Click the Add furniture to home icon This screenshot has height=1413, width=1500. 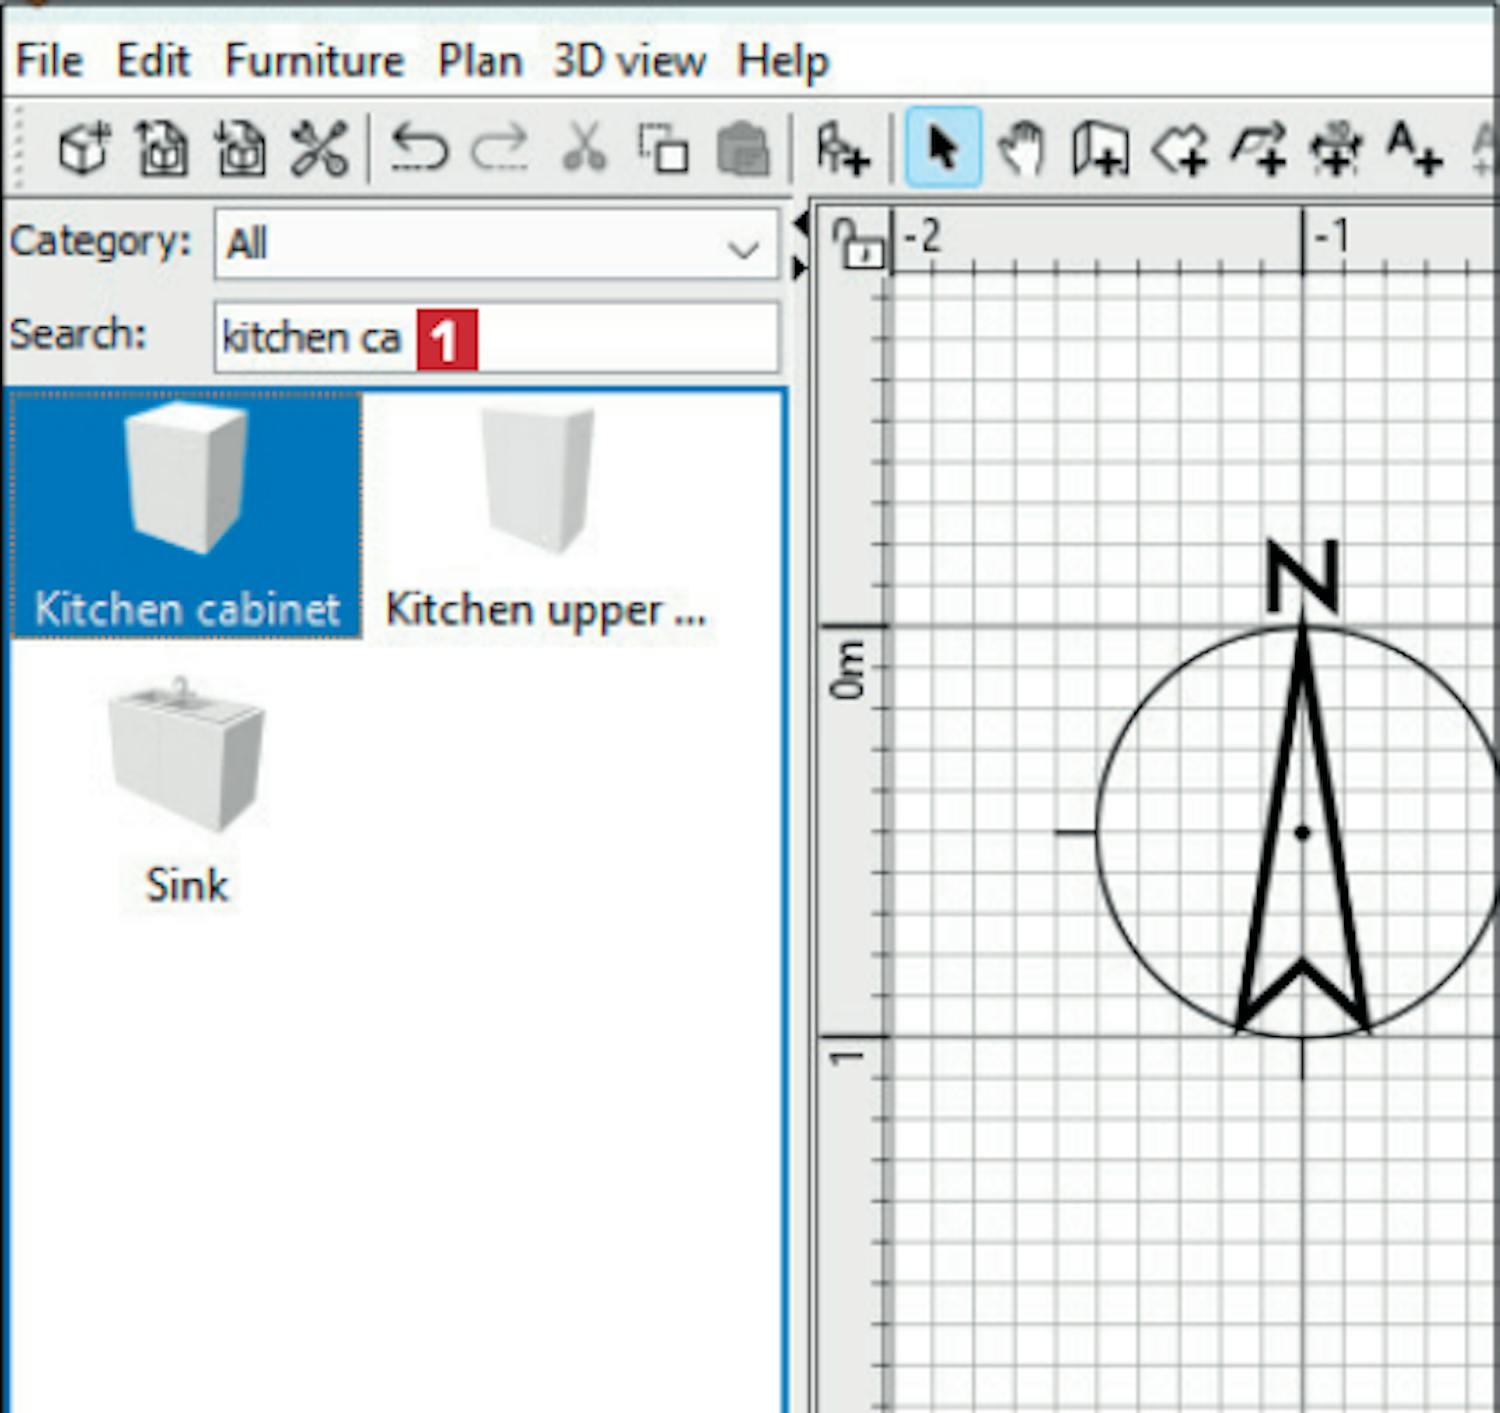(842, 150)
